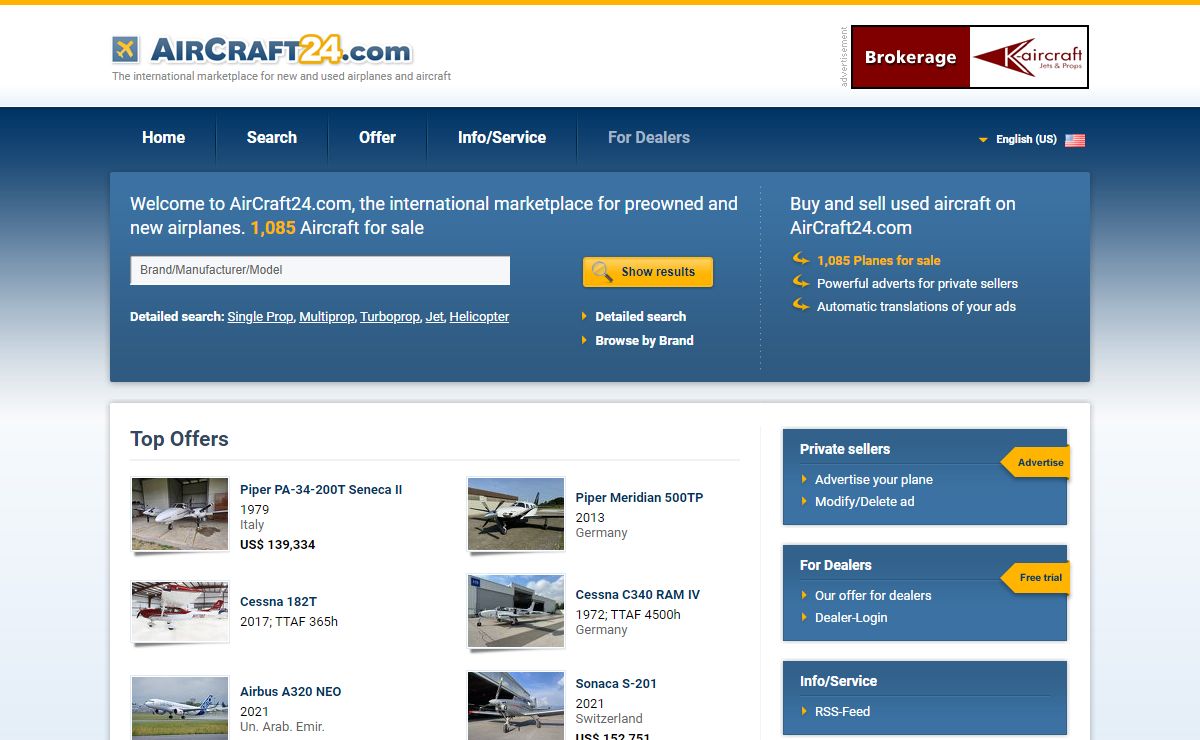Screen dimensions: 1200x740
Task: Open the Dealer-Login link
Action: 851,618
